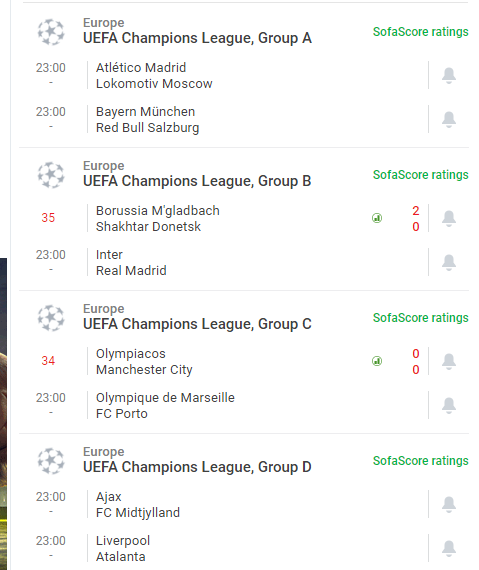Toggle notification bell for Bayern München match
The width and height of the screenshot is (479, 570).
pyautogui.click(x=449, y=120)
